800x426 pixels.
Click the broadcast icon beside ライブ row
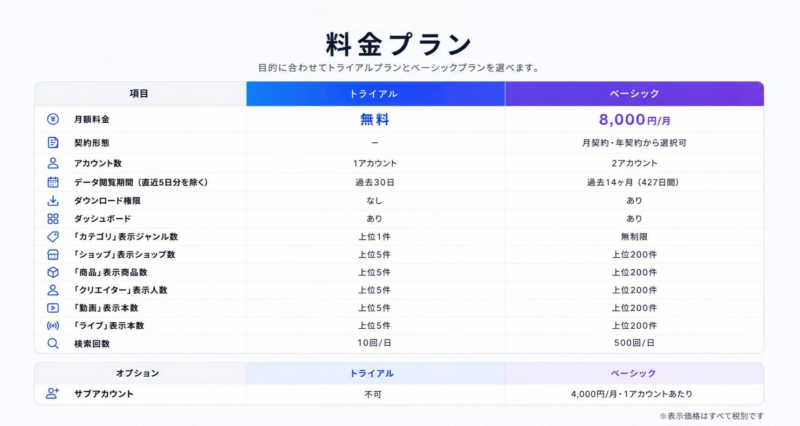click(53, 325)
